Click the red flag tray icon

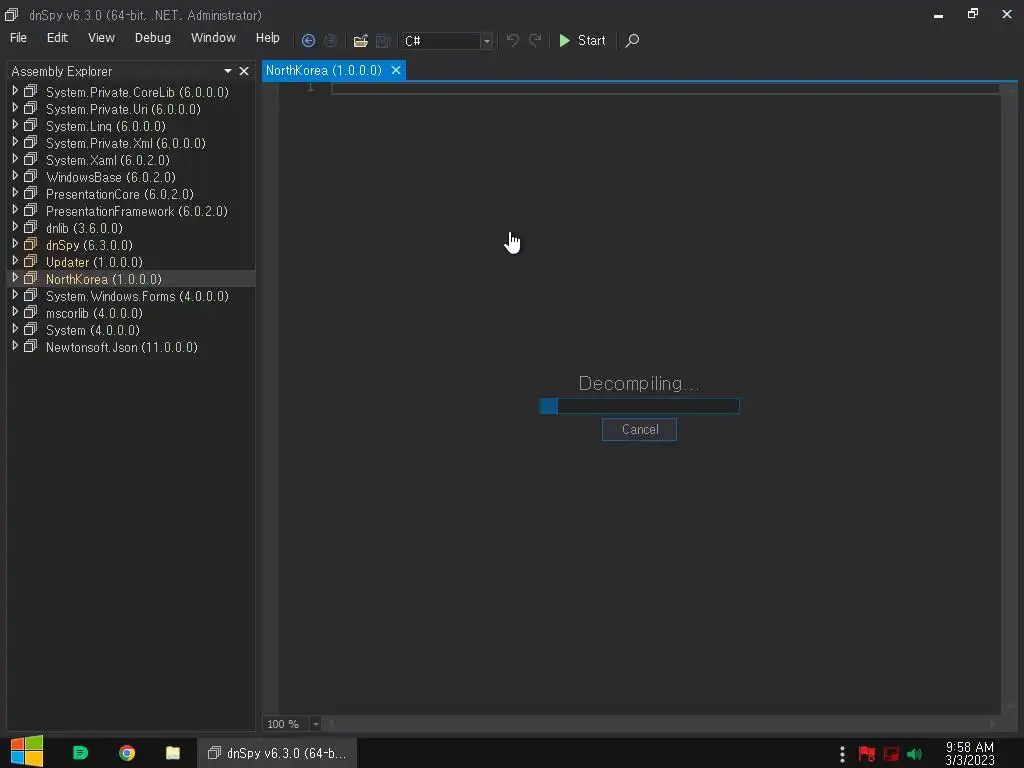coord(867,754)
